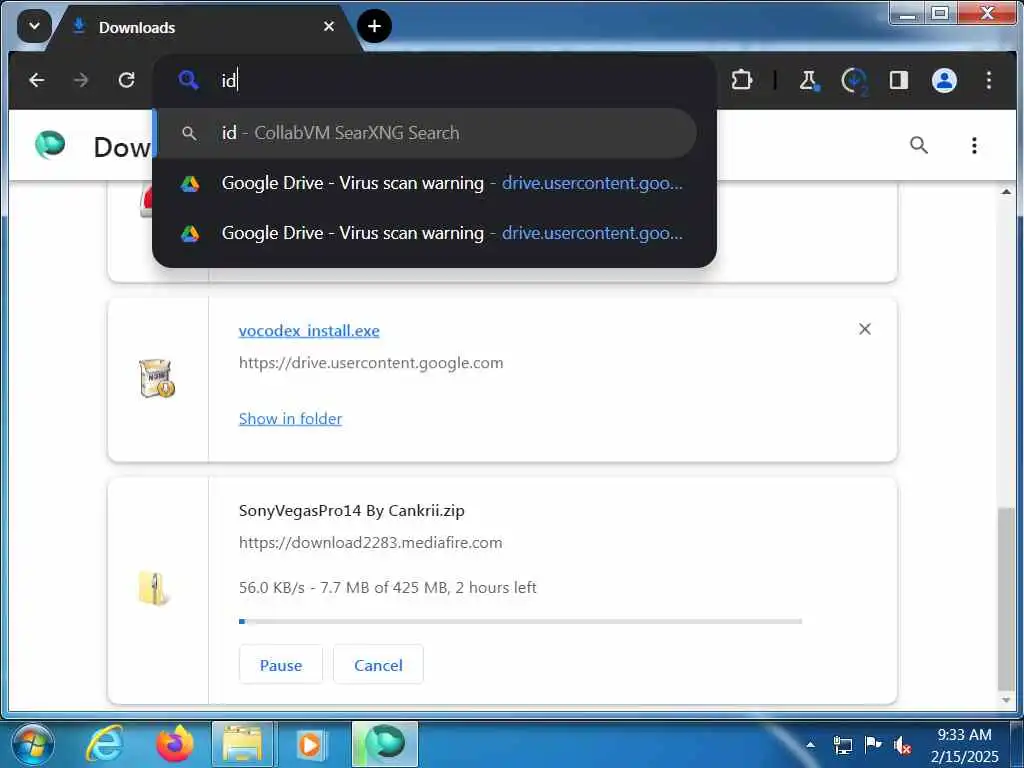Click the search icon in address bar

(188, 80)
